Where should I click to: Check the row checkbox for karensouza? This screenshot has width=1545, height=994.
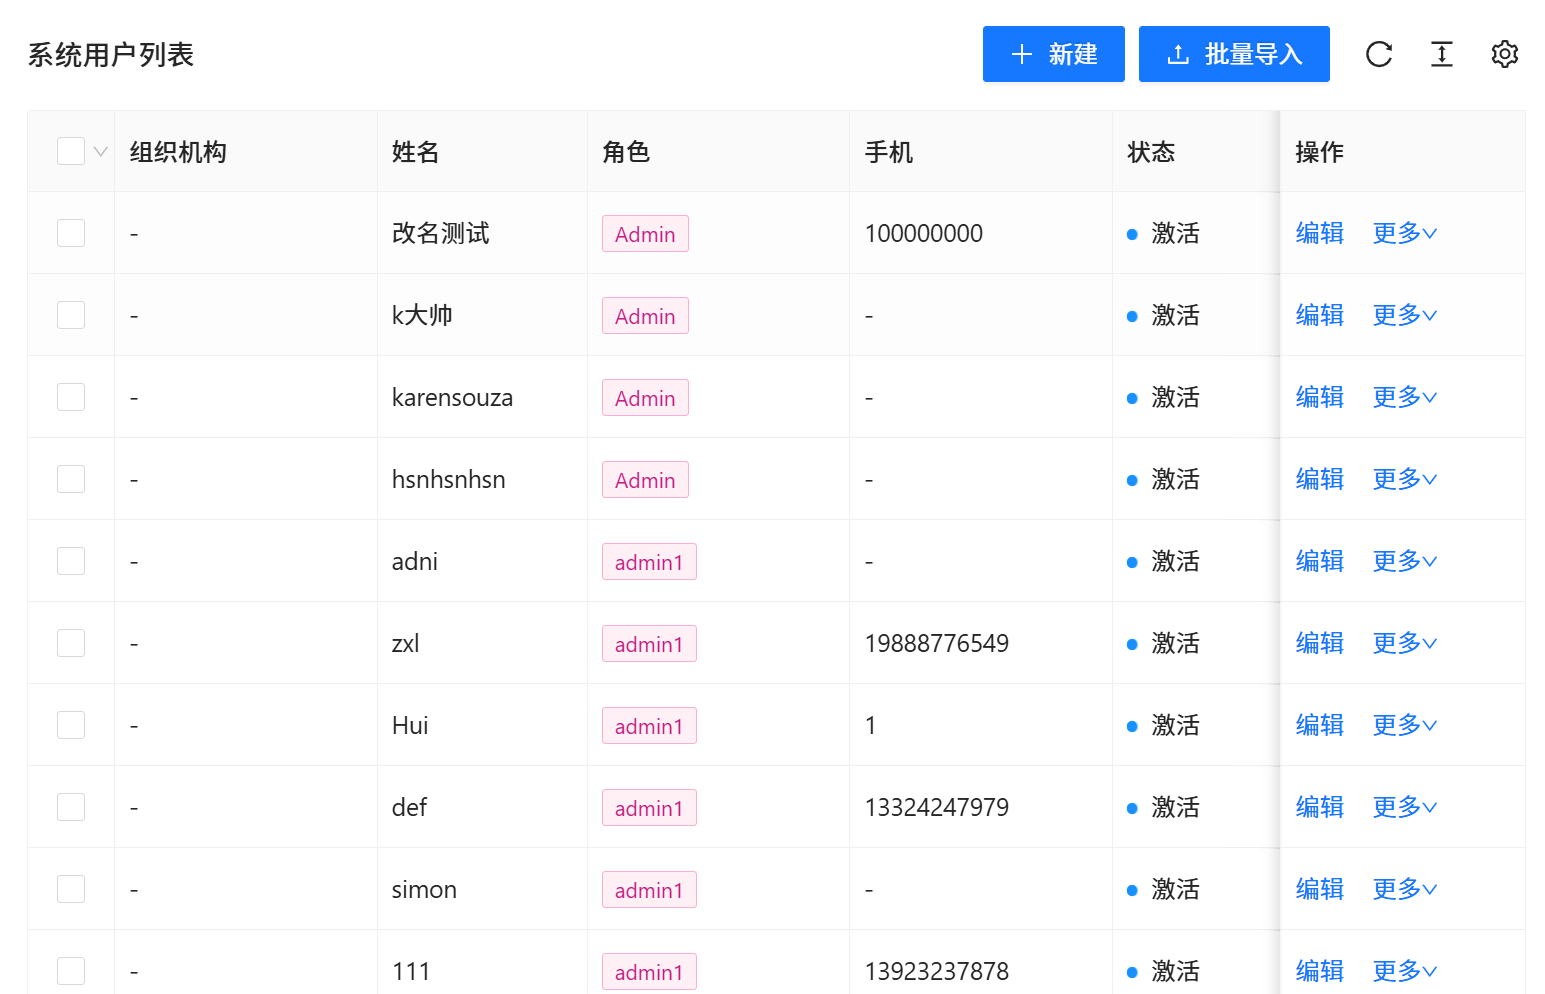coord(71,397)
